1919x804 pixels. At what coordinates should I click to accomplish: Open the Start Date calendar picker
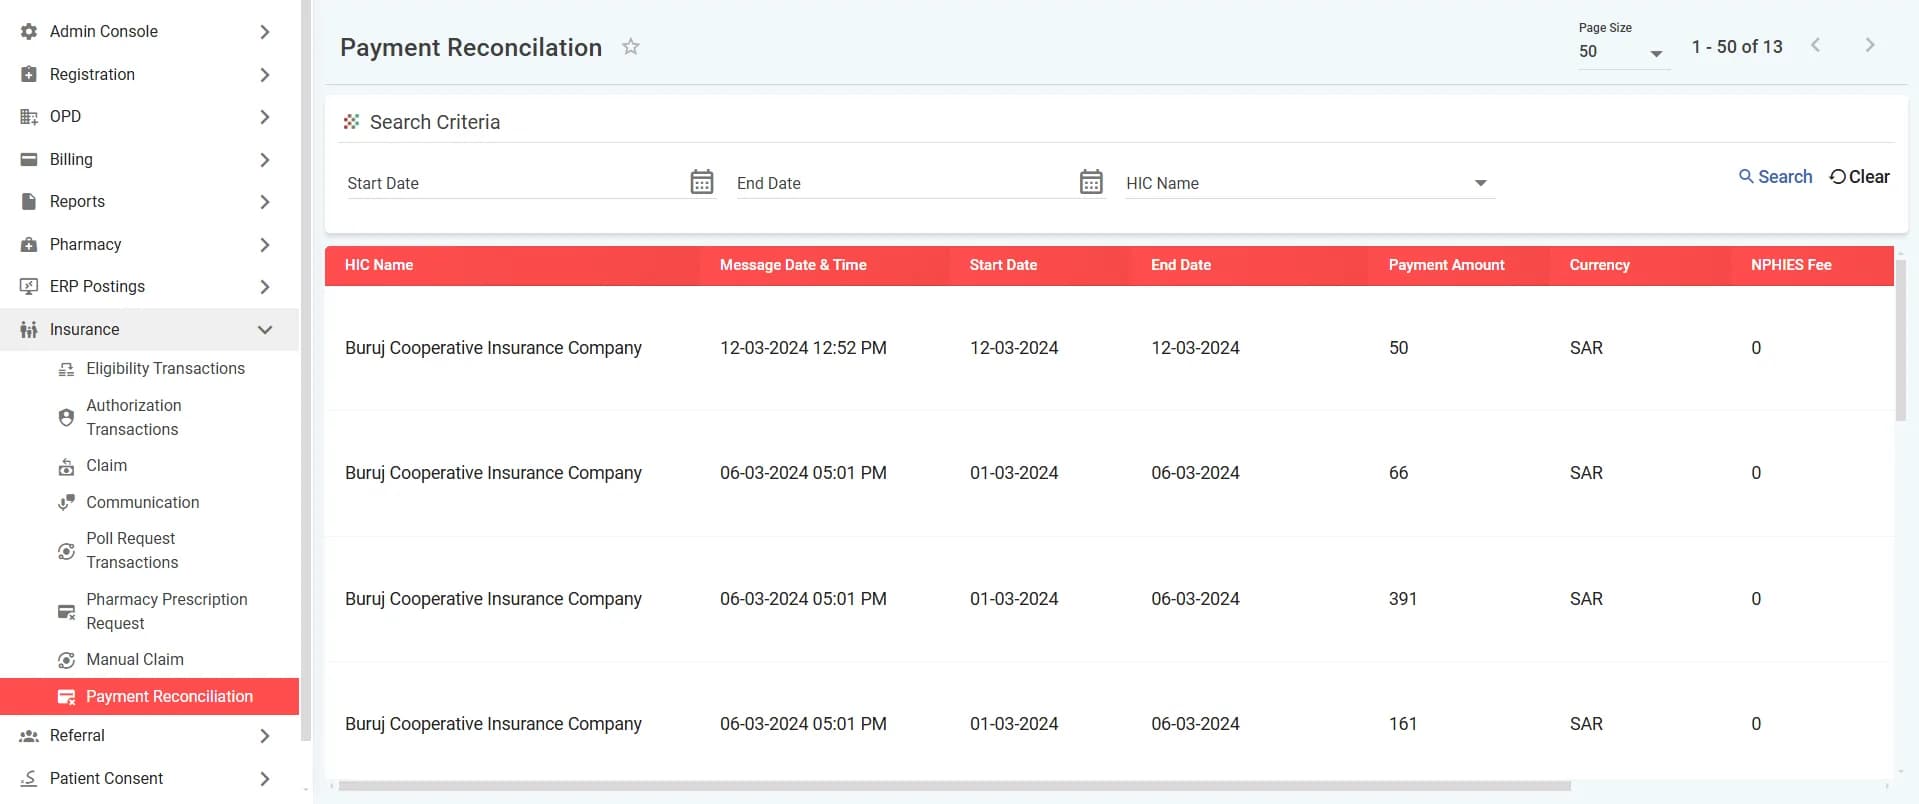pos(702,182)
